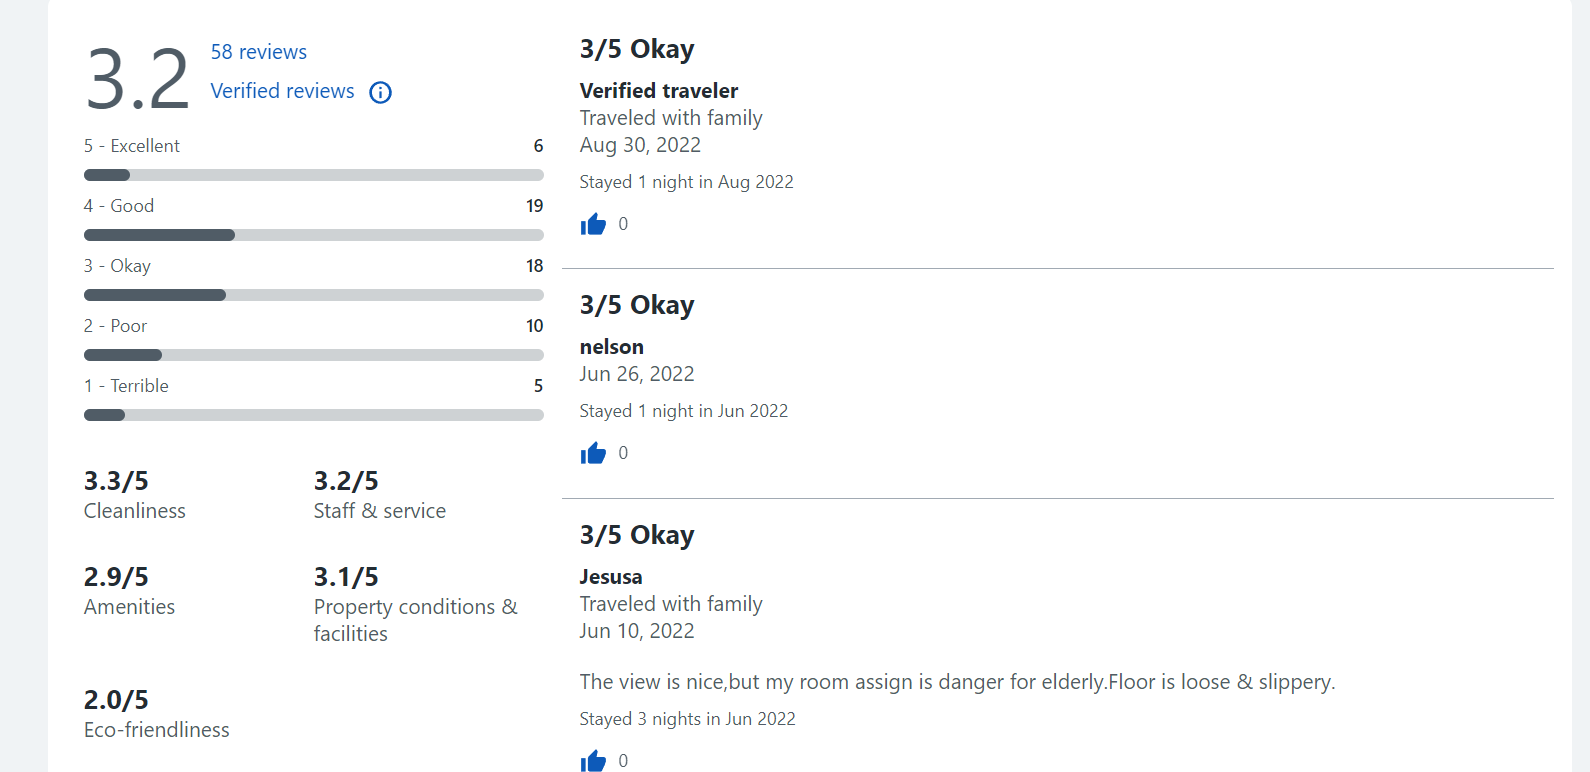Select the Staff & service 3.2/5 score
This screenshot has height=772, width=1590.
click(346, 481)
